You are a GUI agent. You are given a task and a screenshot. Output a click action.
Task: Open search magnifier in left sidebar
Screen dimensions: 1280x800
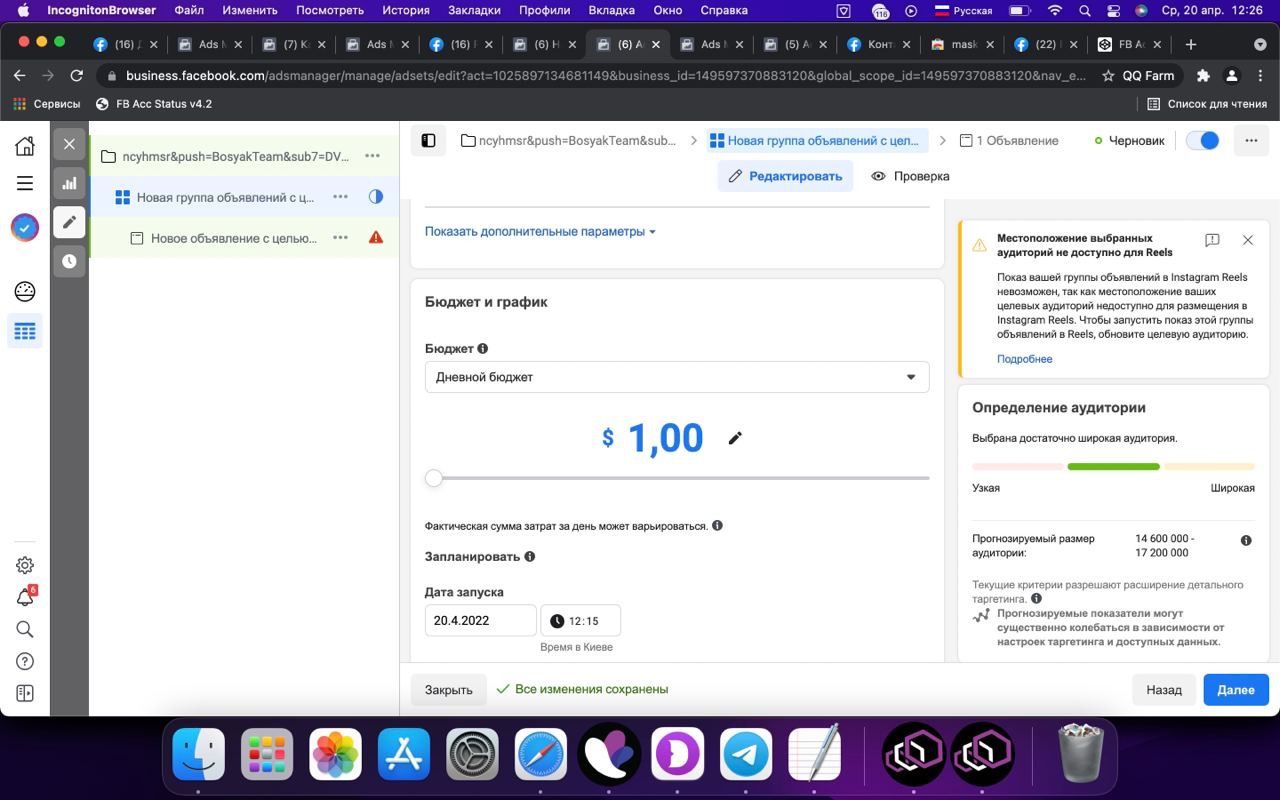click(25, 629)
